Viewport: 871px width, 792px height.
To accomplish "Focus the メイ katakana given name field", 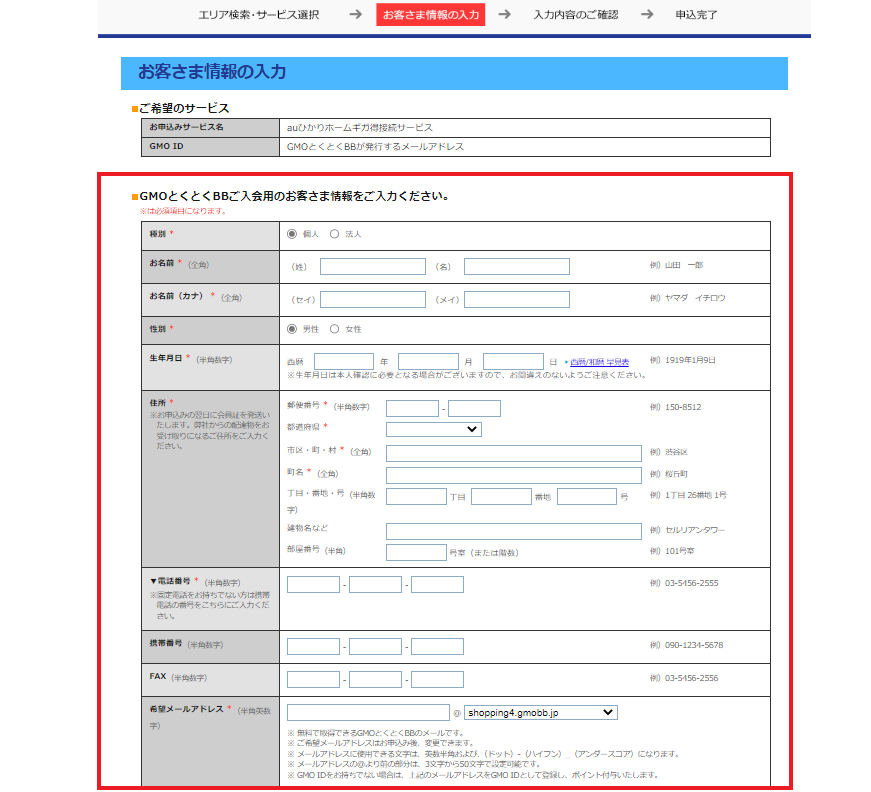I will 517,299.
